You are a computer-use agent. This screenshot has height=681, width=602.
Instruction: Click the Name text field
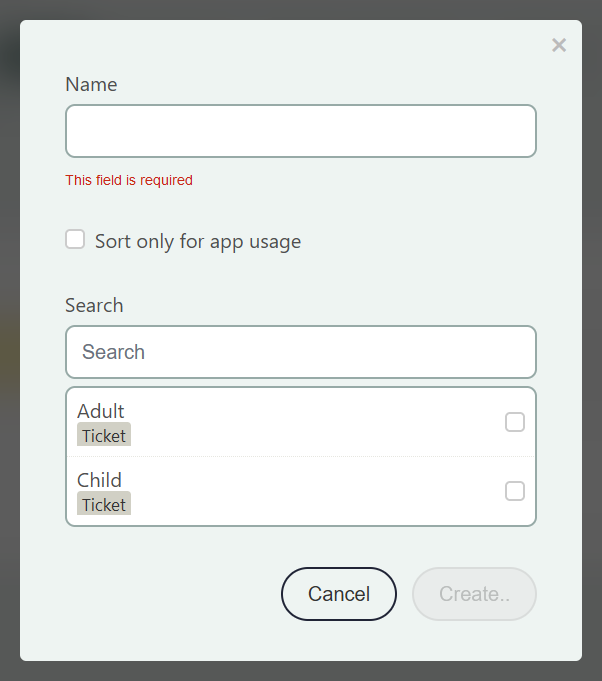point(300,131)
